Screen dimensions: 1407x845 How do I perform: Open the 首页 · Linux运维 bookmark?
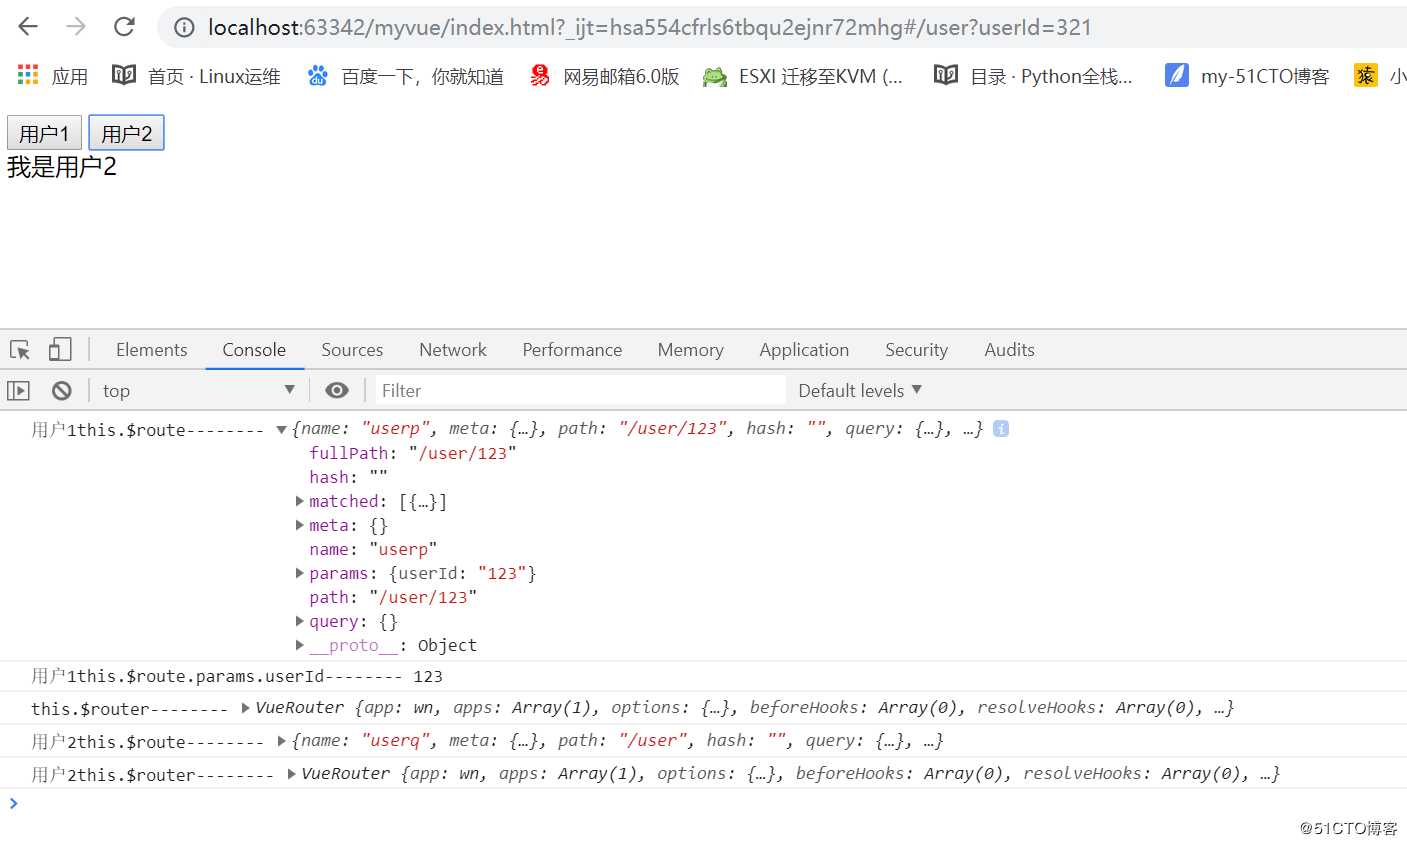coord(196,76)
